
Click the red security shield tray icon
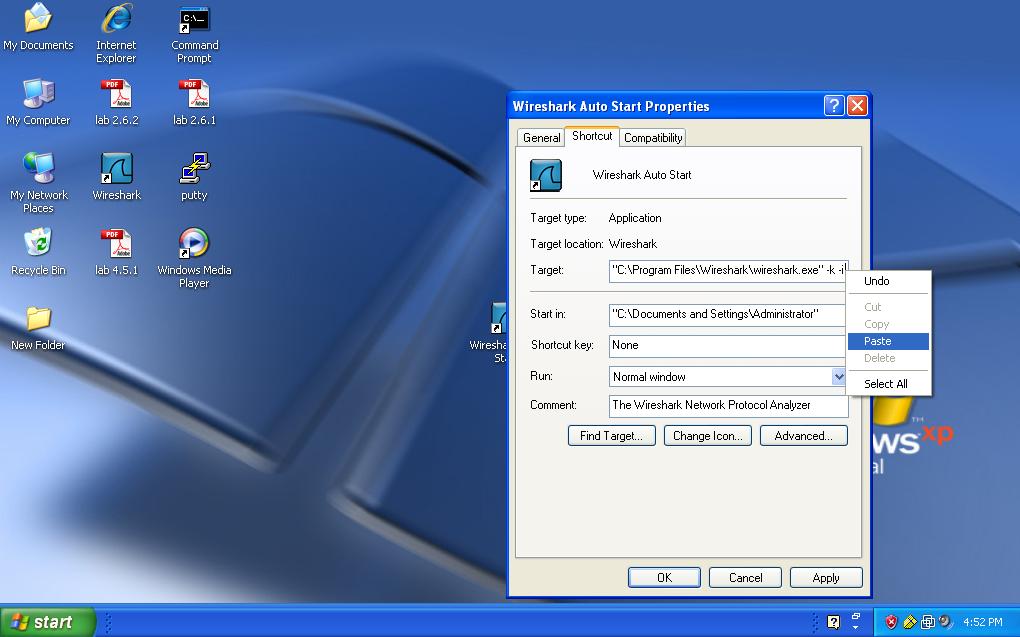coord(891,622)
